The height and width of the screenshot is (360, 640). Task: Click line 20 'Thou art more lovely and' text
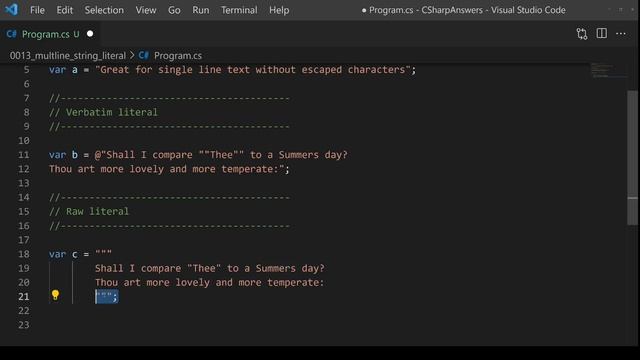[209, 282]
